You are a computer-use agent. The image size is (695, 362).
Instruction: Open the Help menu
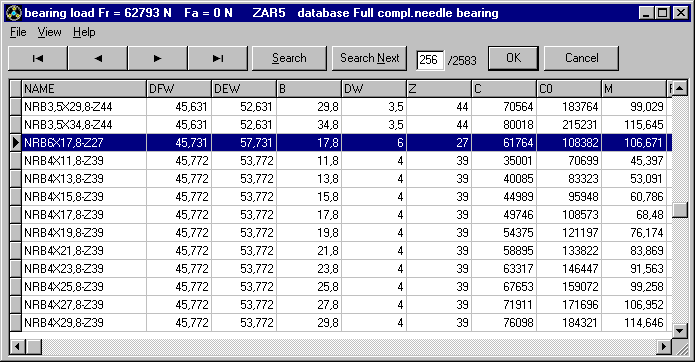coord(84,32)
